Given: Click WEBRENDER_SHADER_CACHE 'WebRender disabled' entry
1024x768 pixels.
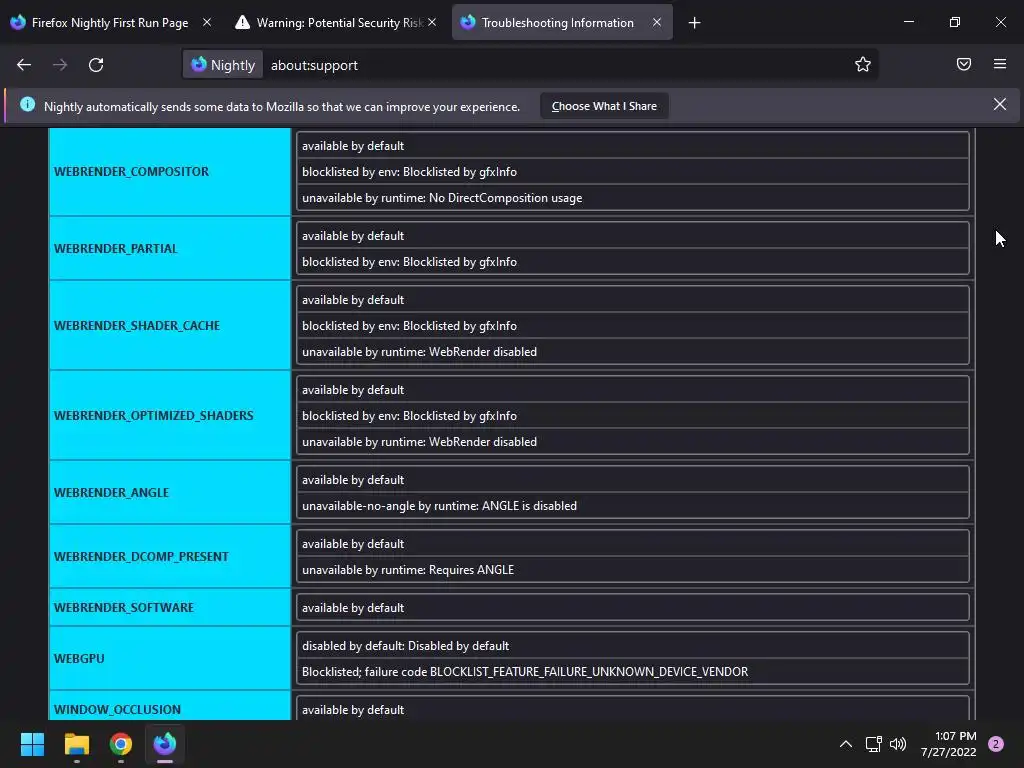Looking at the screenshot, I should tap(483, 352).
